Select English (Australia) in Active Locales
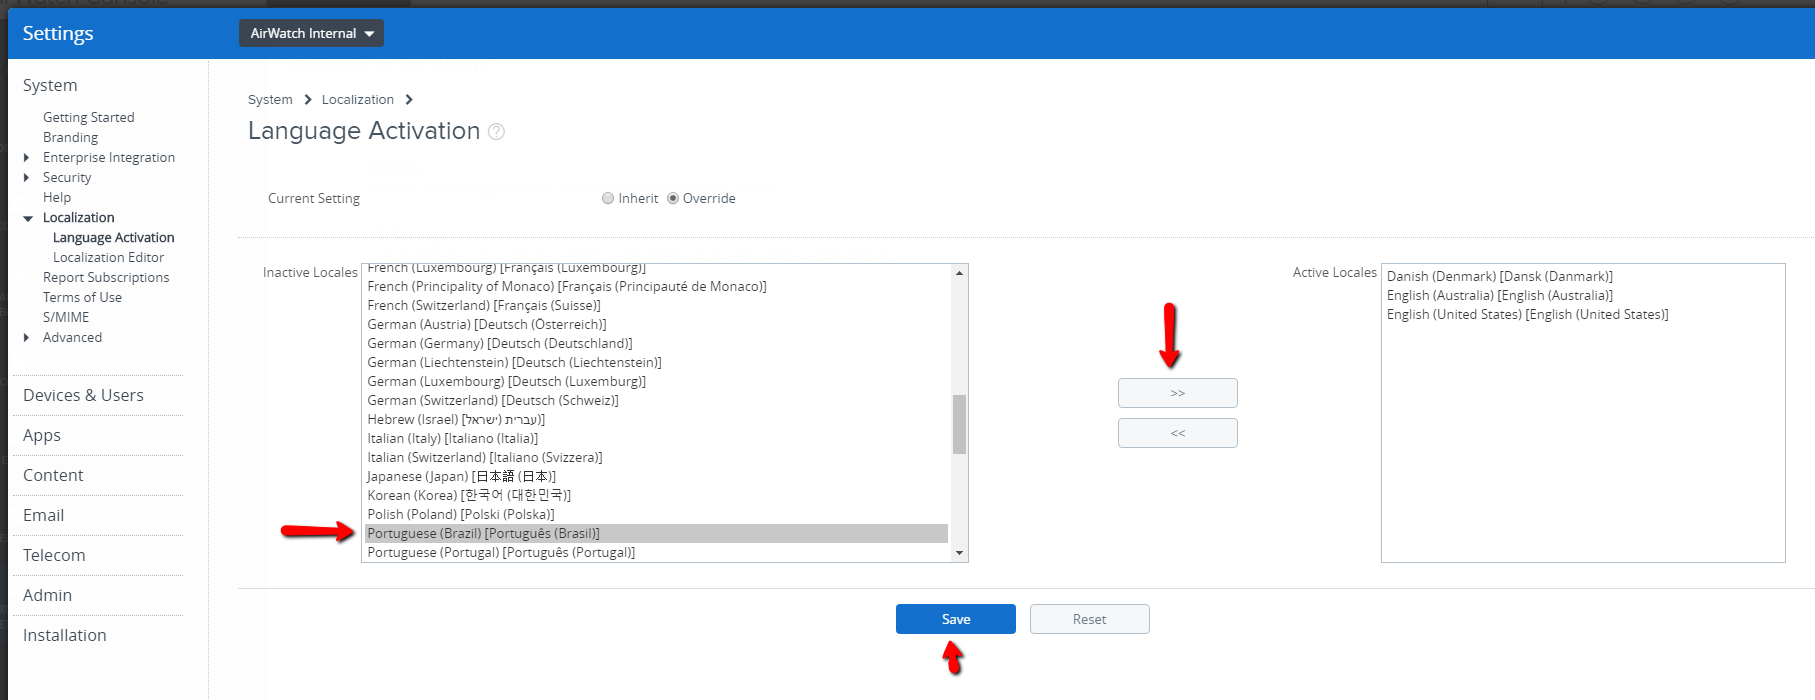1815x700 pixels. tap(1583, 295)
